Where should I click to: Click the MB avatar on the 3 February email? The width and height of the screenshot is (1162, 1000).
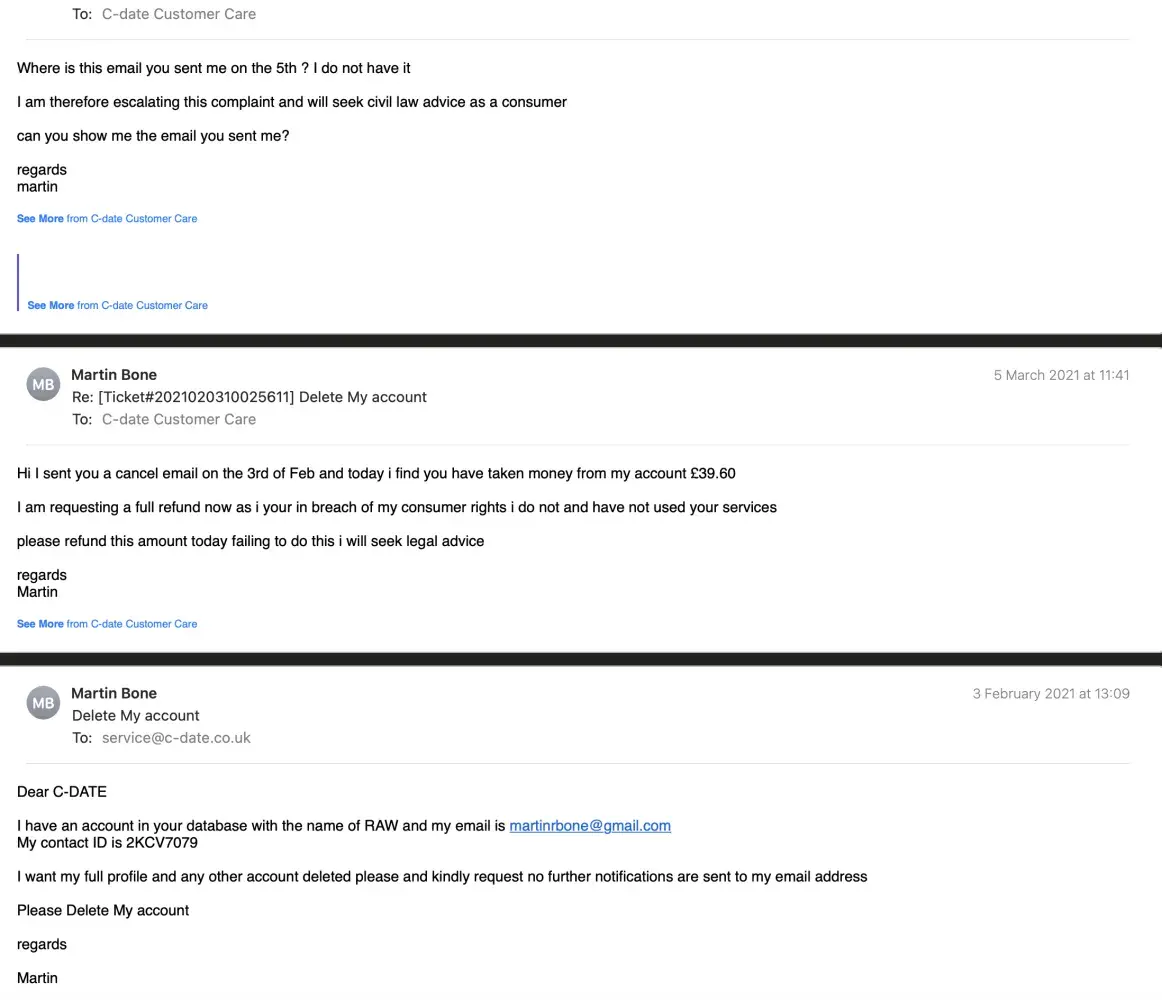pos(43,703)
